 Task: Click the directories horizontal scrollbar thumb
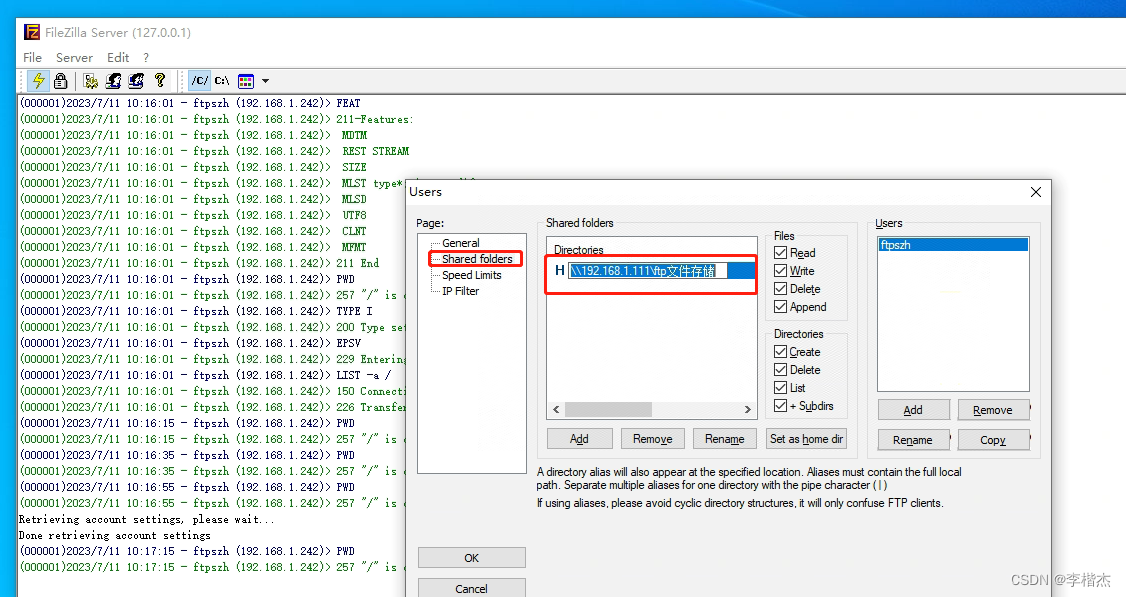608,409
